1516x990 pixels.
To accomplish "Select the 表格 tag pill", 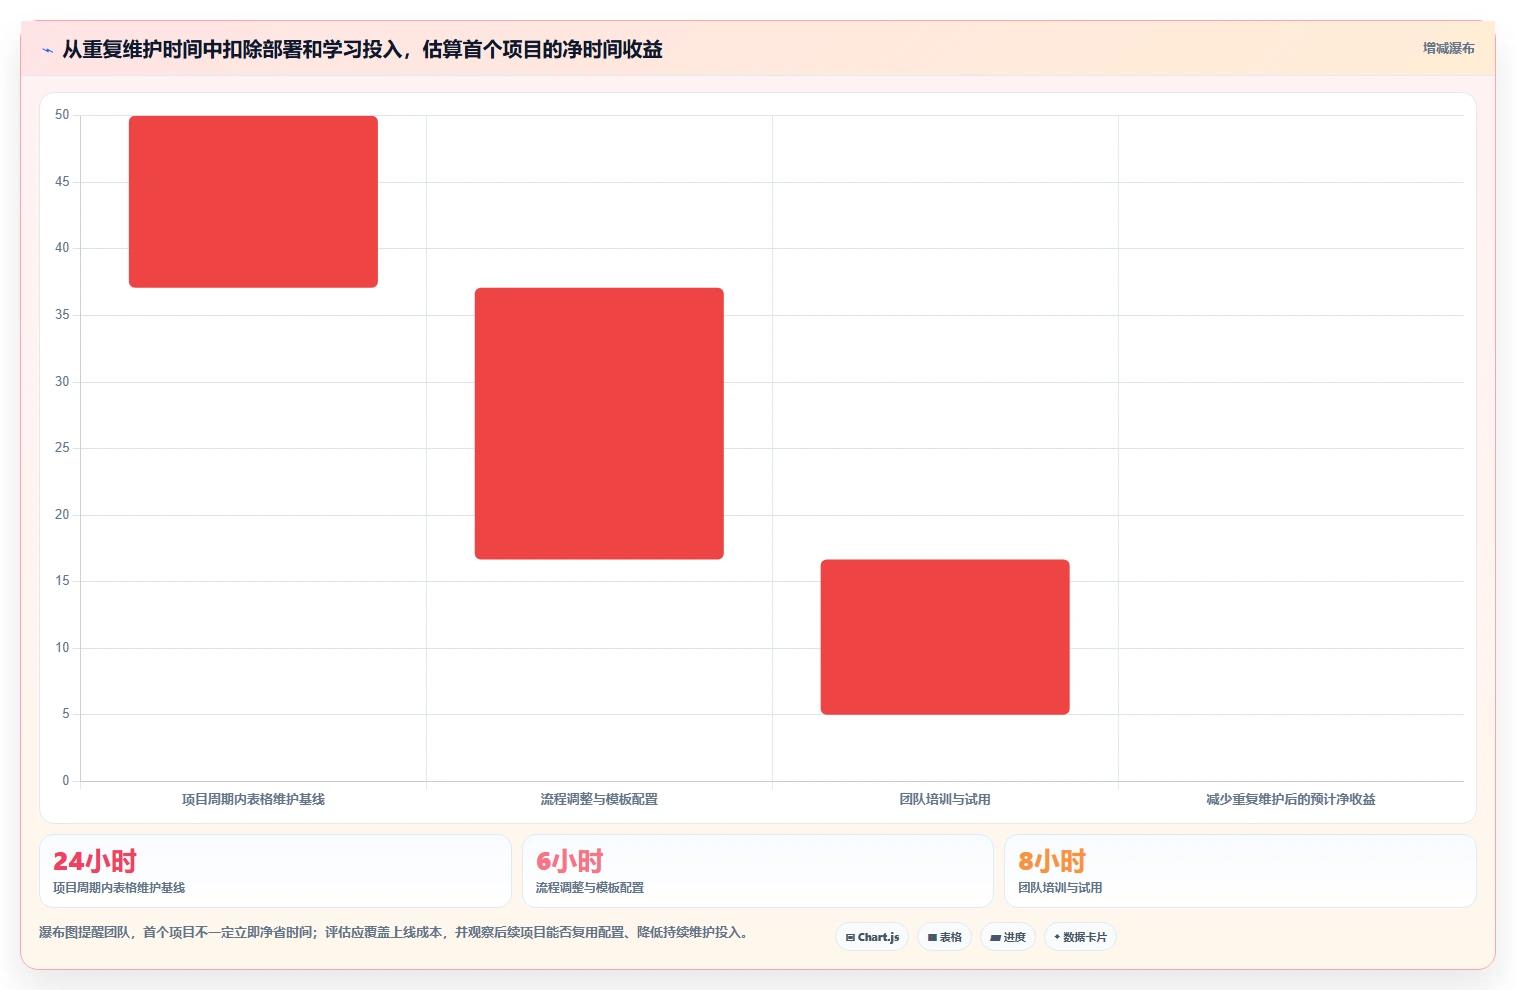I will click(944, 937).
